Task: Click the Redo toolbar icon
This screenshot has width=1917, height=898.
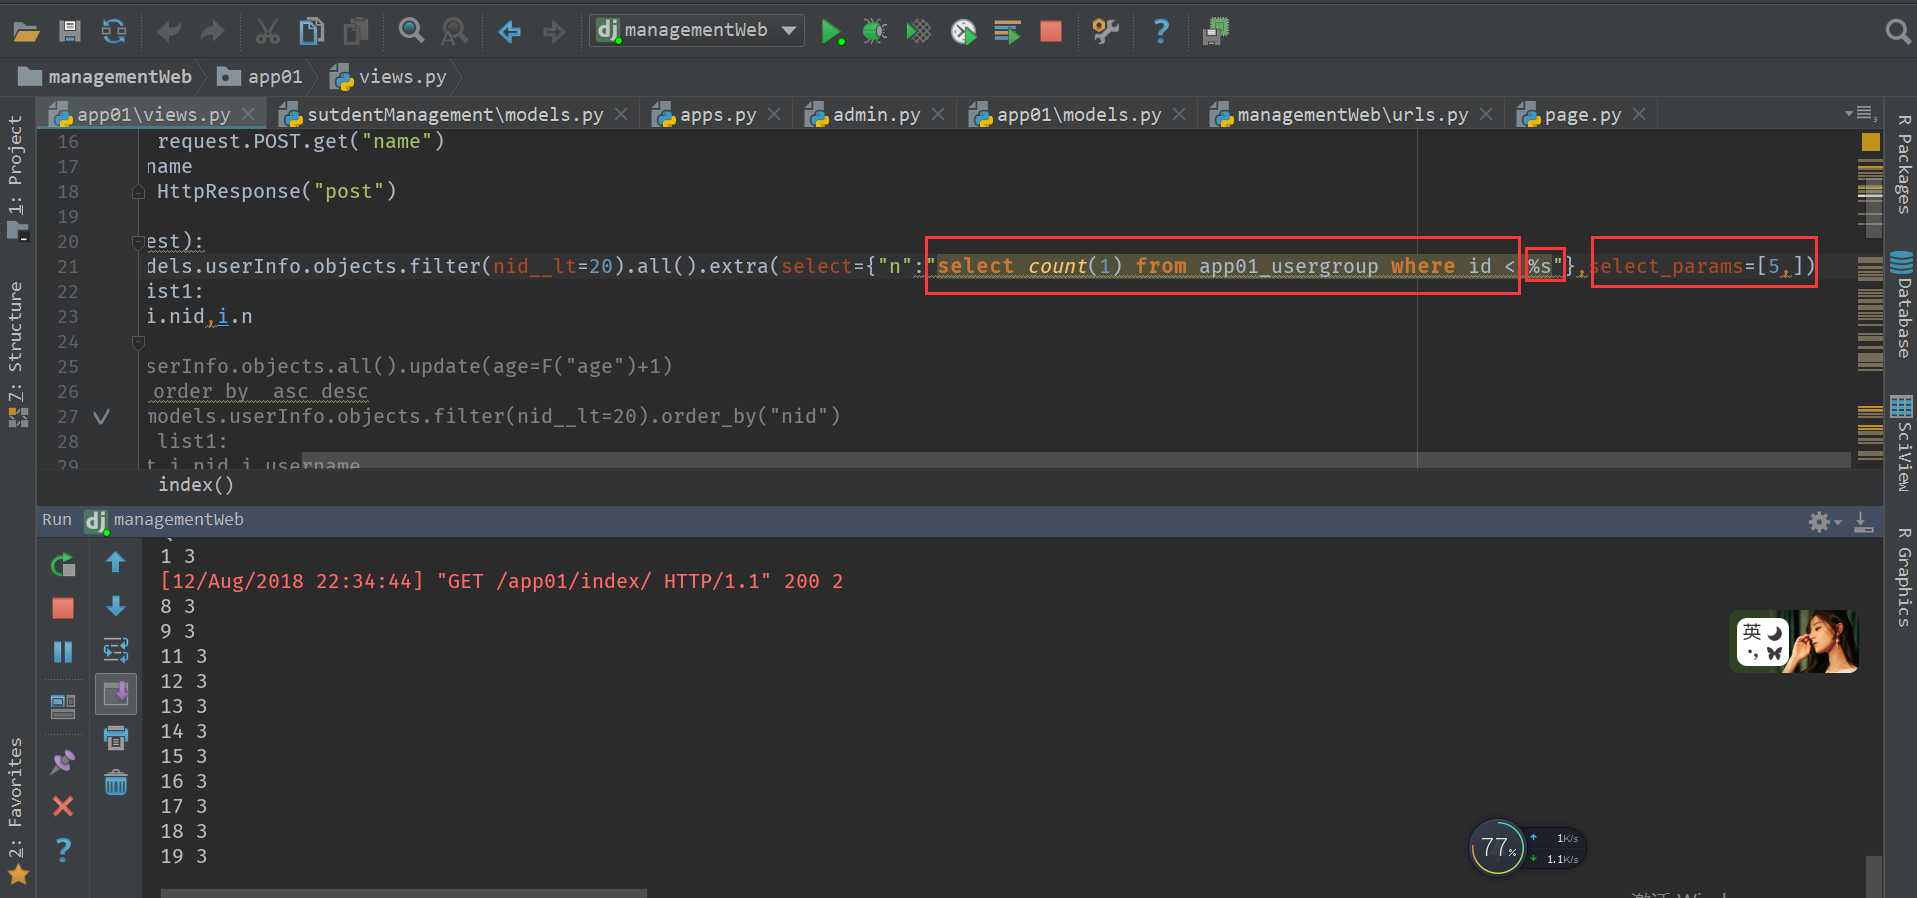Action: pos(212,32)
